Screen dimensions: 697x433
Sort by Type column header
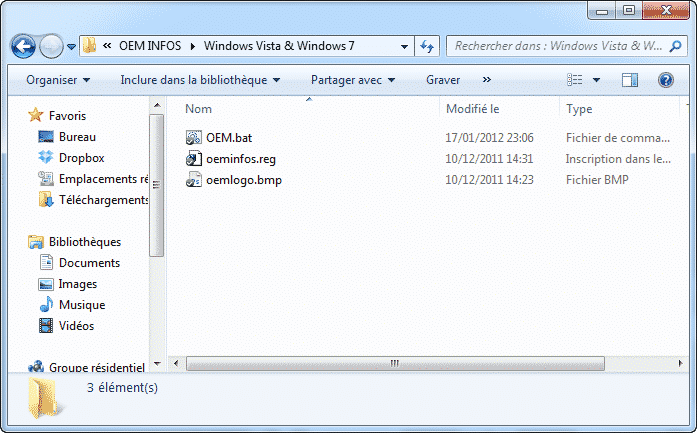(x=620, y=109)
